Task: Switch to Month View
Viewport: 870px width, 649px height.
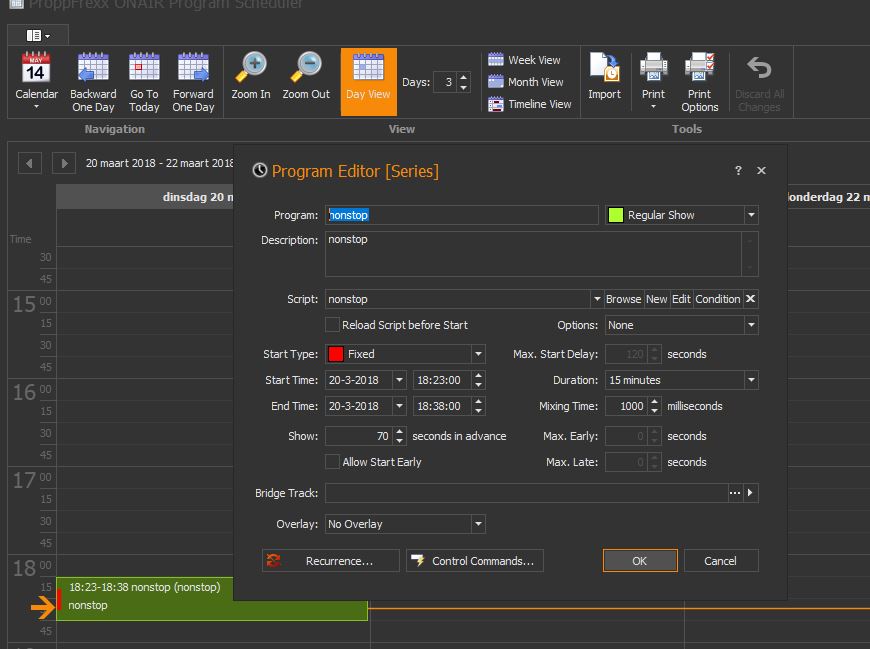Action: [x=525, y=82]
